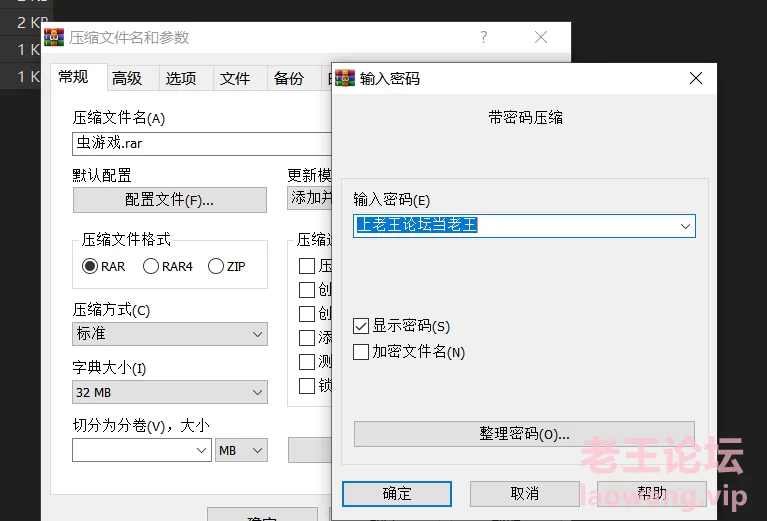Click the 压缩方式(C) label

[112, 310]
